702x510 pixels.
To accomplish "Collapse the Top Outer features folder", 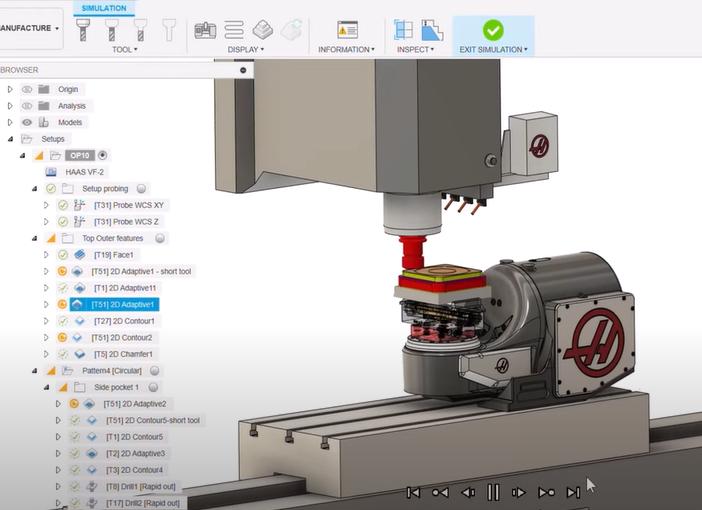I will [x=34, y=239].
